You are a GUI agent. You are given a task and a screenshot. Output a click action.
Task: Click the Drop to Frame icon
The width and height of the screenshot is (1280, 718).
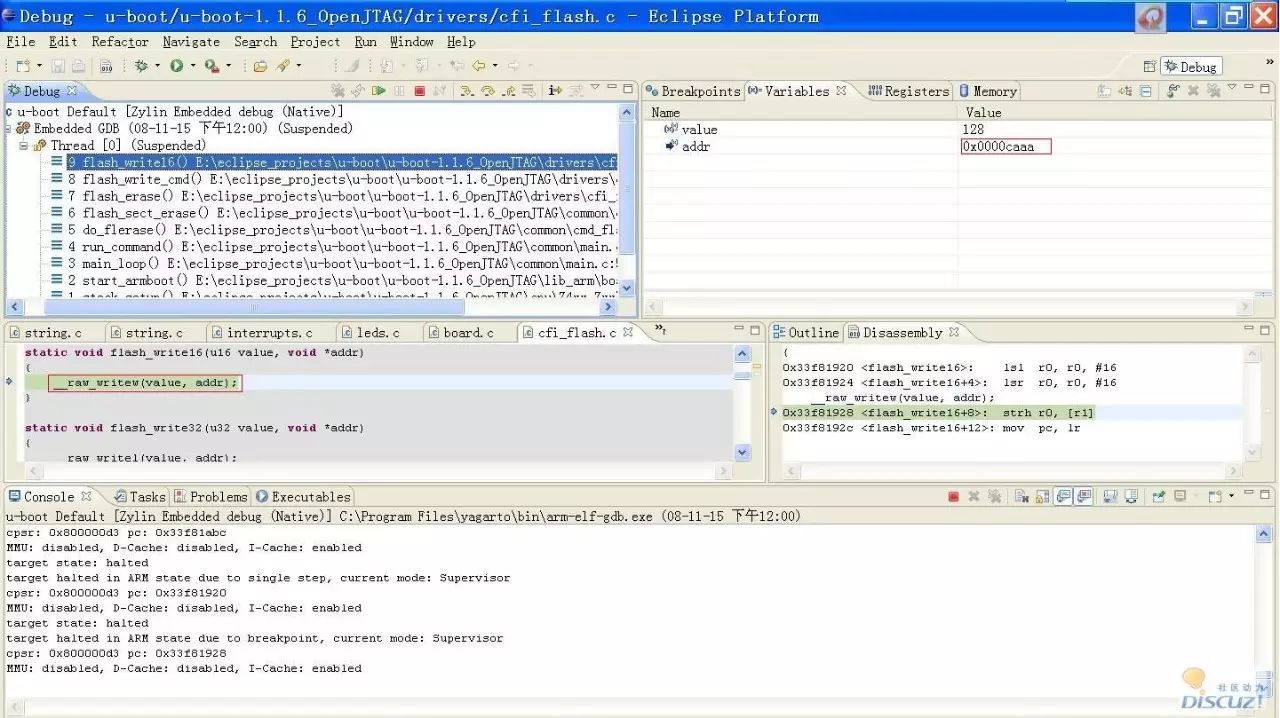pyautogui.click(x=528, y=91)
